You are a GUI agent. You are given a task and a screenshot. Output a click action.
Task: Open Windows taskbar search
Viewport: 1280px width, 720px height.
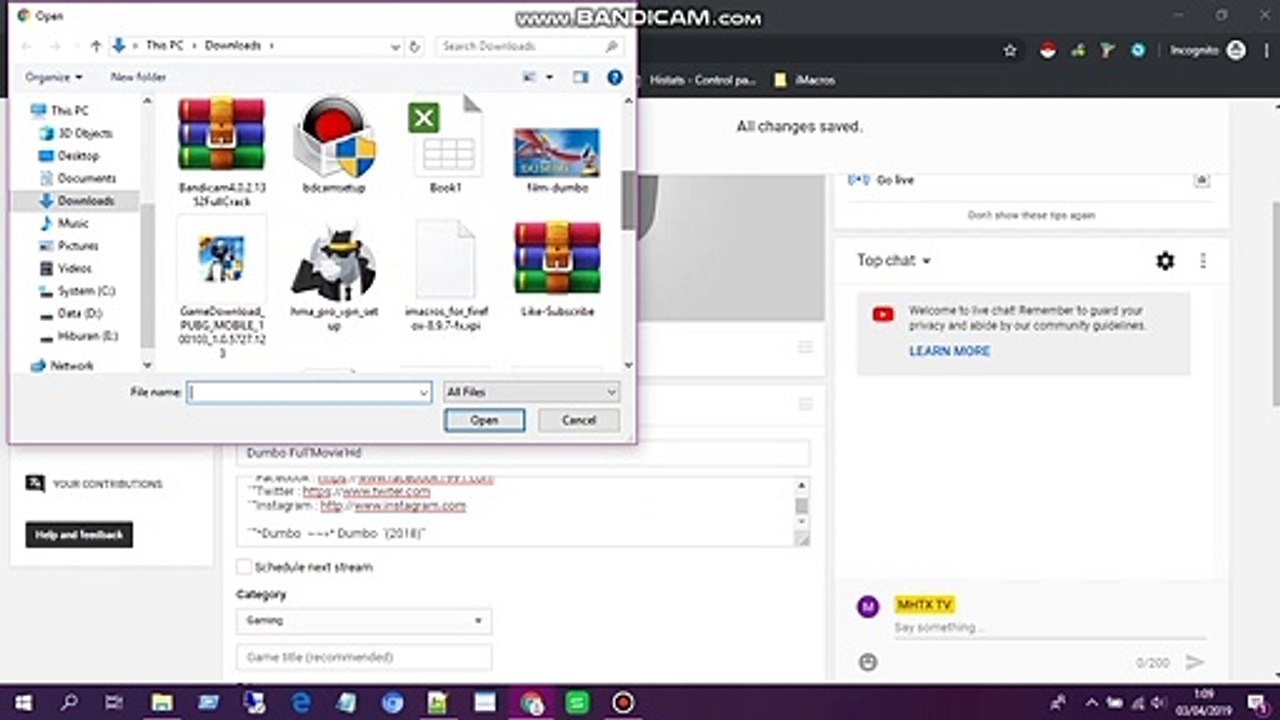[x=69, y=702]
